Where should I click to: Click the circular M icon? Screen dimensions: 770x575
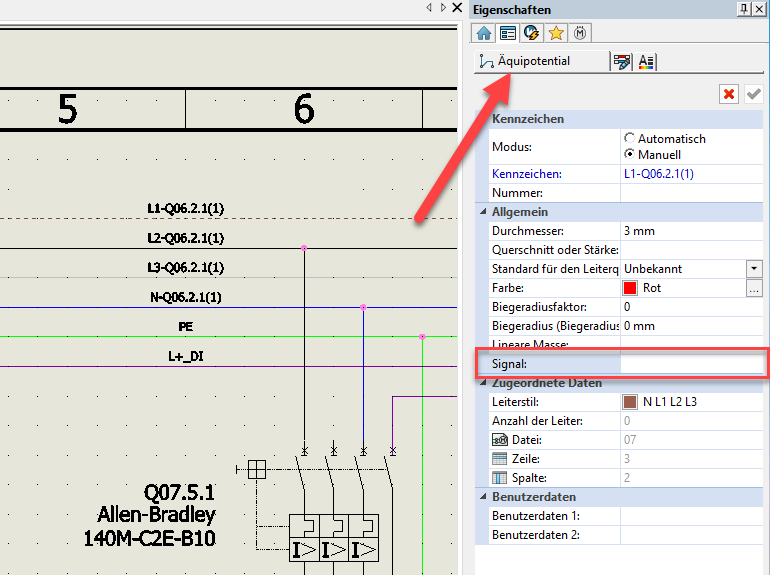580,33
